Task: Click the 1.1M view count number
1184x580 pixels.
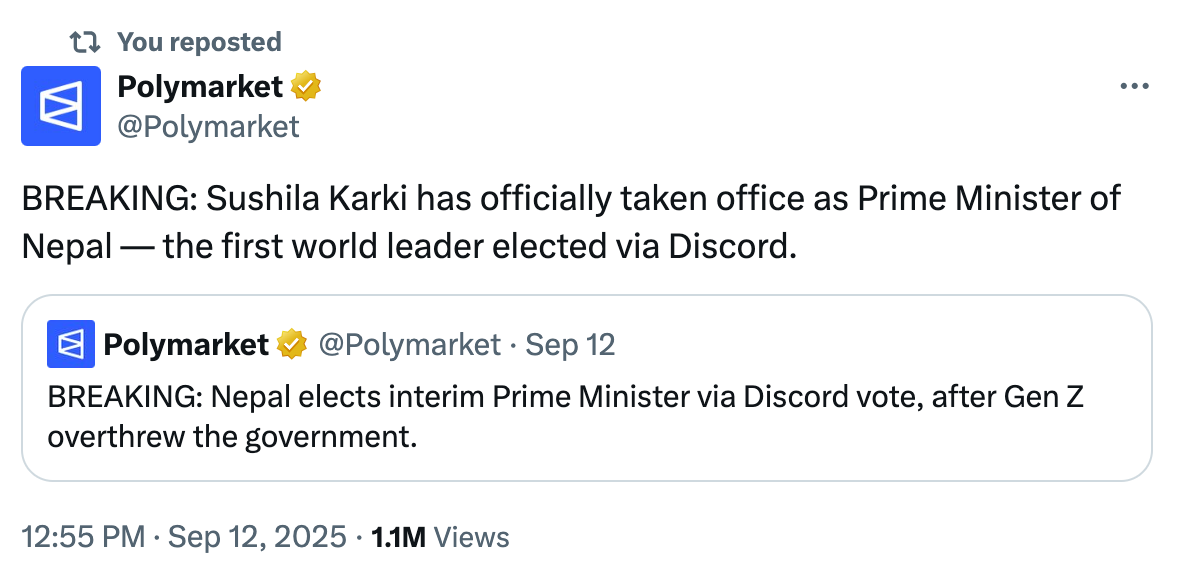Action: pos(398,537)
